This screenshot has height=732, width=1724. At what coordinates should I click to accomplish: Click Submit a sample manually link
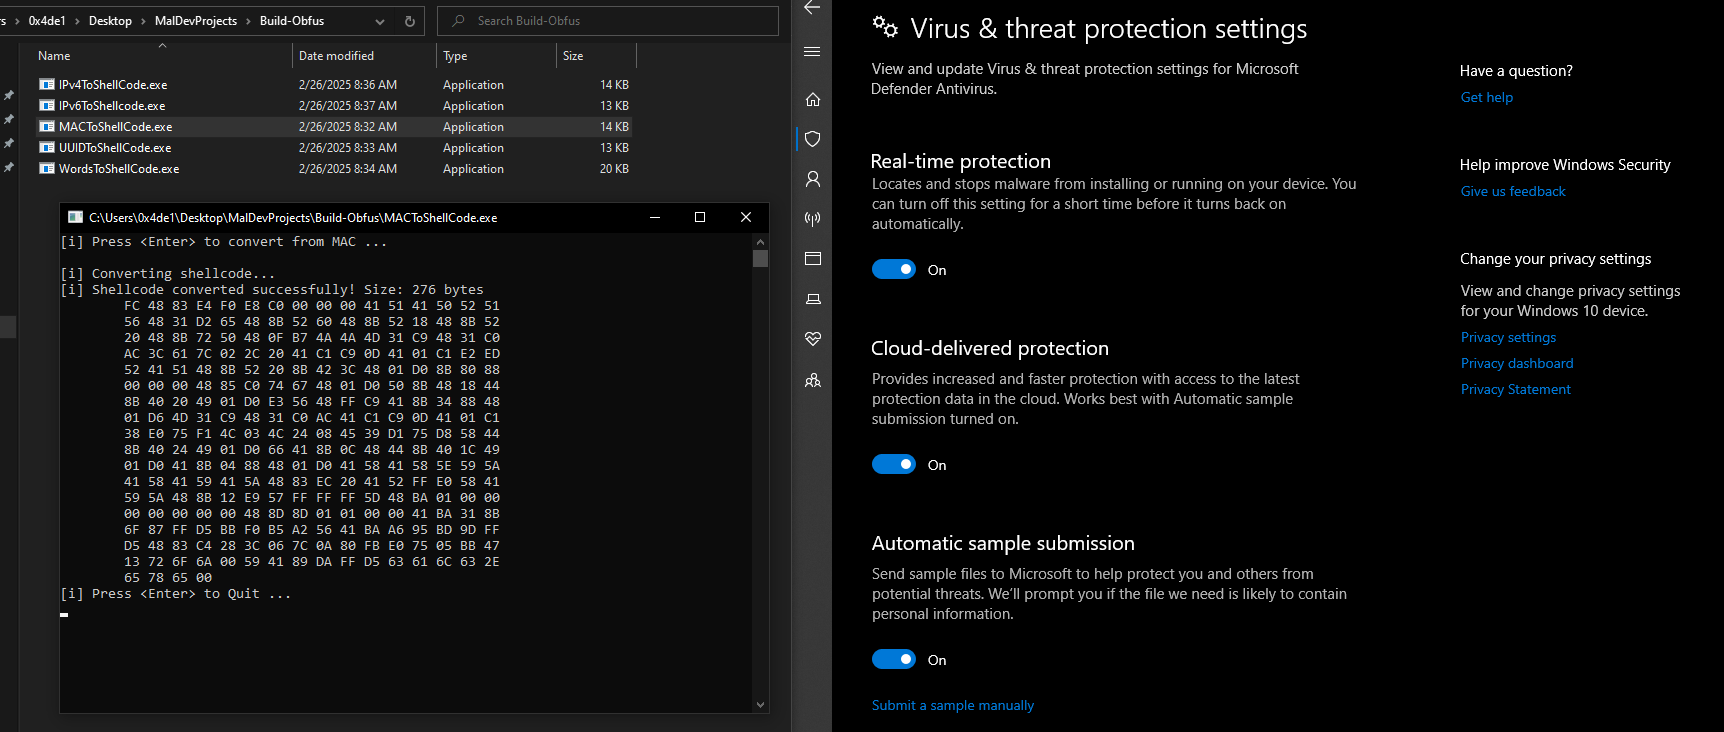[953, 705]
